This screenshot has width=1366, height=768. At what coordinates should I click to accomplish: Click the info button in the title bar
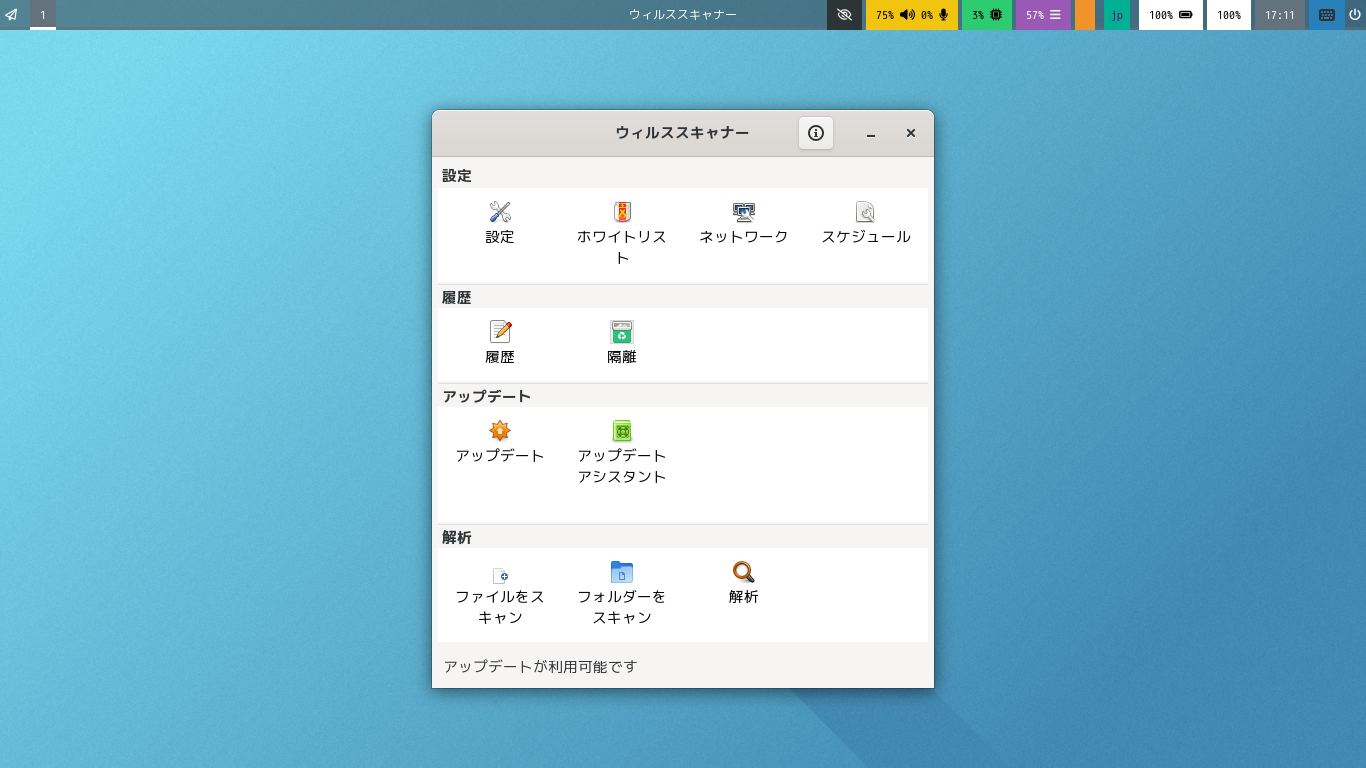point(816,133)
